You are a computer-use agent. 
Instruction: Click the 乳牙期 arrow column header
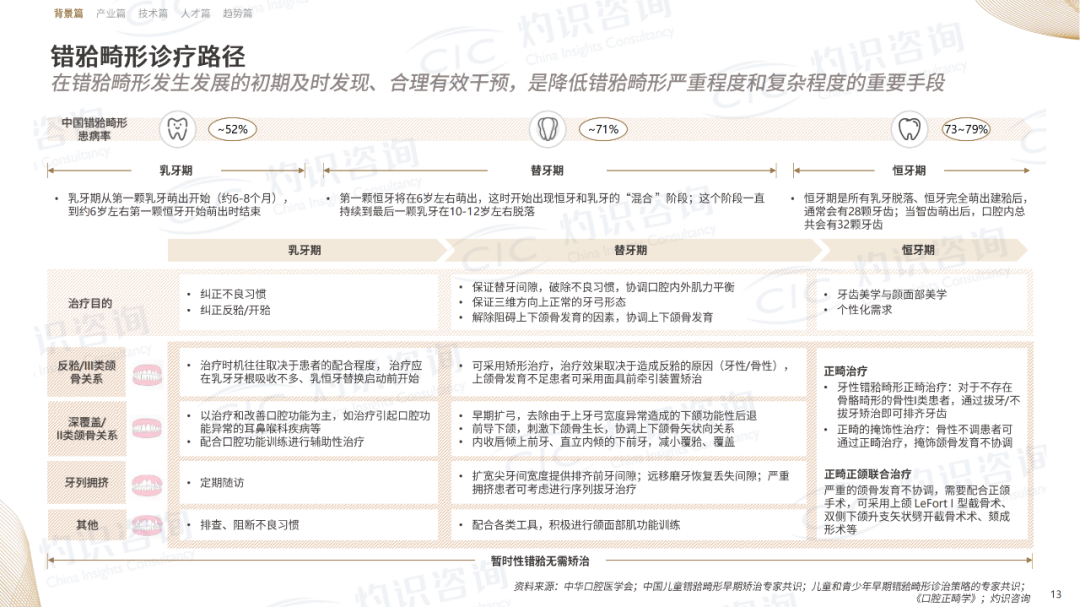point(307,250)
